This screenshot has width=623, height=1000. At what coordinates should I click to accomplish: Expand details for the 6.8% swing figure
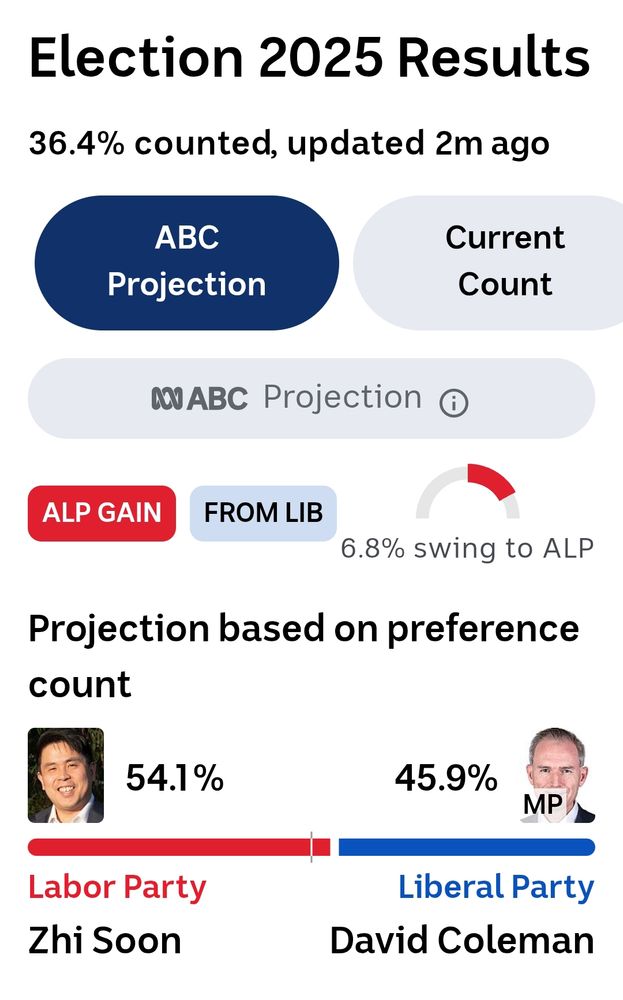tap(466, 548)
